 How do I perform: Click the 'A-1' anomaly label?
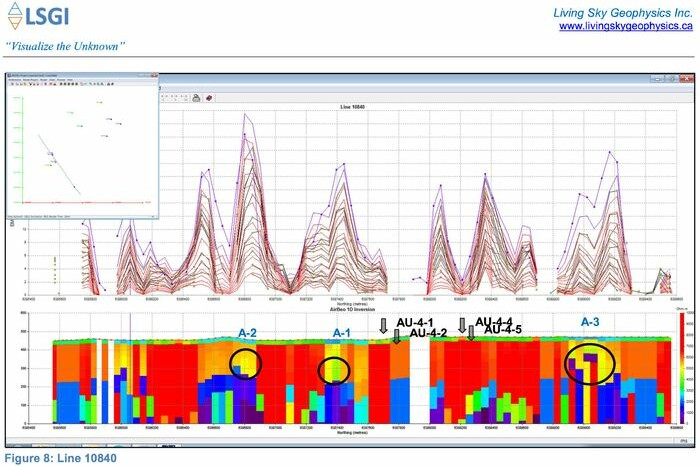coord(342,333)
